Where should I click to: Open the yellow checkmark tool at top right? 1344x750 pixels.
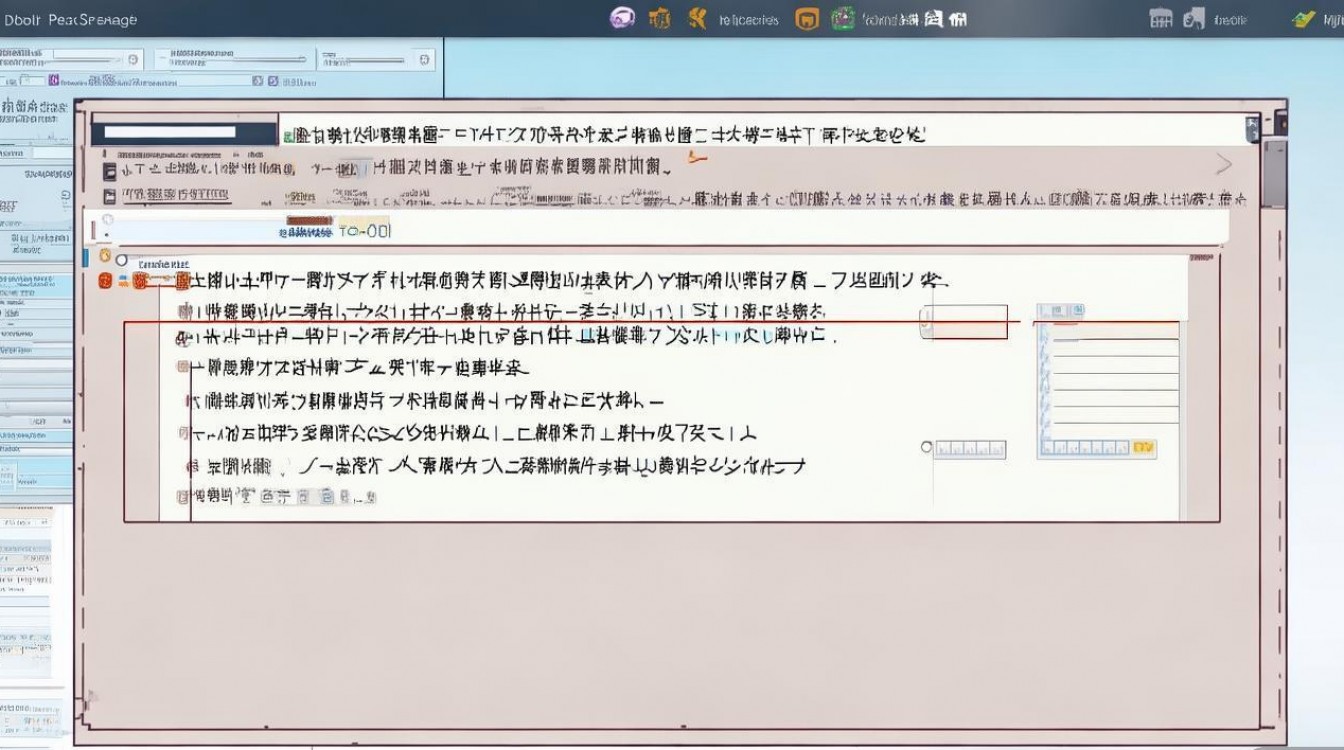tap(1303, 17)
